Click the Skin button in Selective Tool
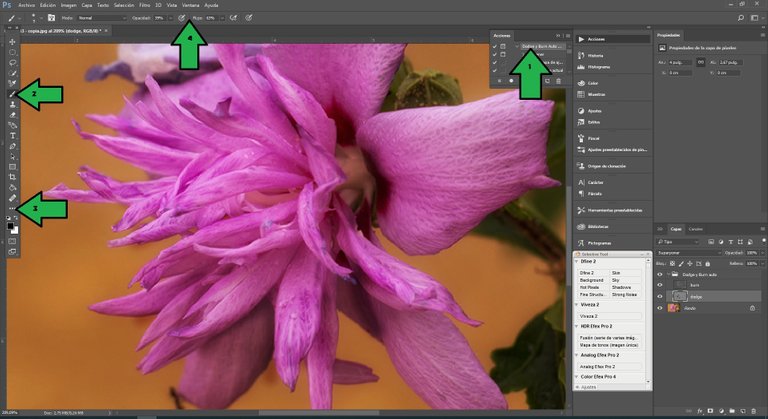Image resolution: width=768 pixels, height=419 pixels. pyautogui.click(x=625, y=272)
